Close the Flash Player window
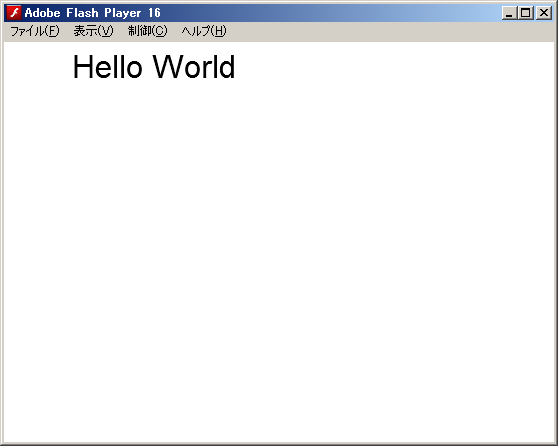558x446 pixels. coord(544,13)
